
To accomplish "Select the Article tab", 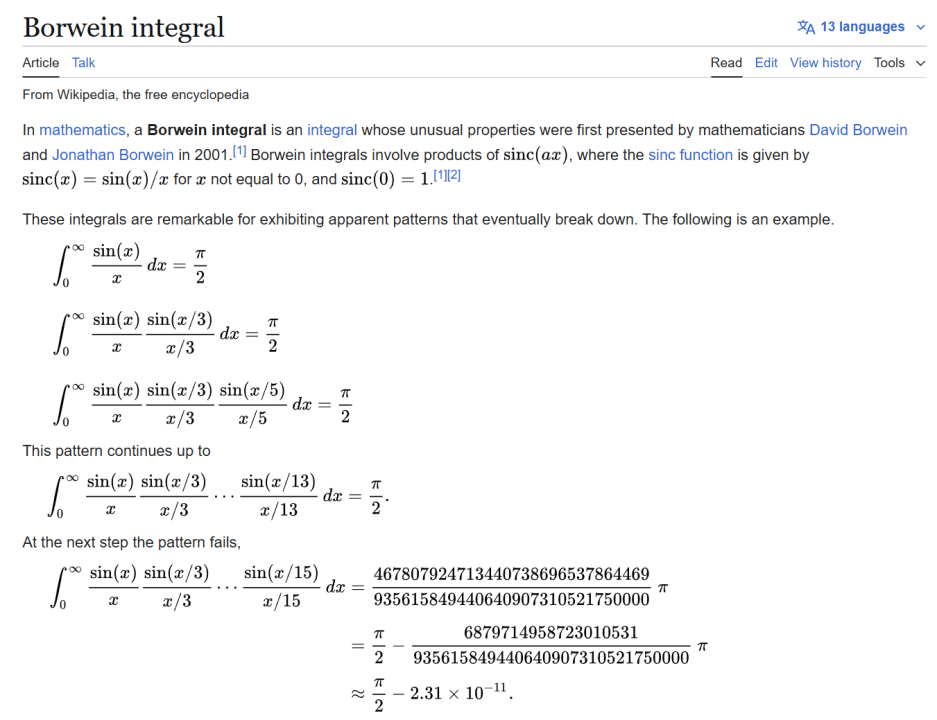I will point(41,63).
